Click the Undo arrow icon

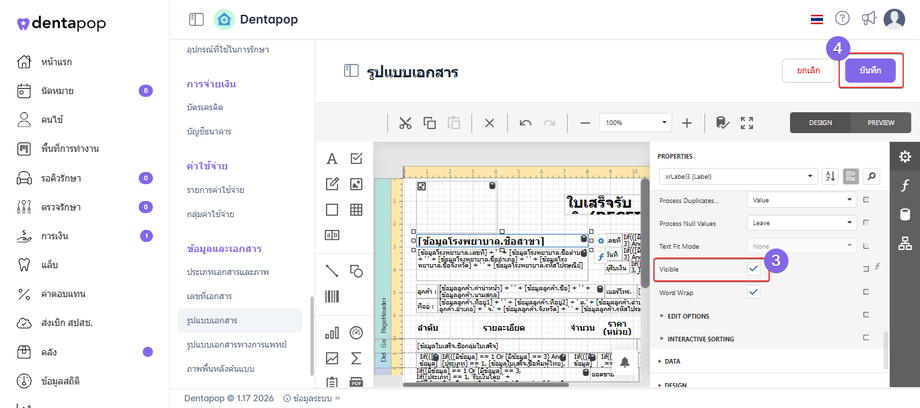[526, 123]
